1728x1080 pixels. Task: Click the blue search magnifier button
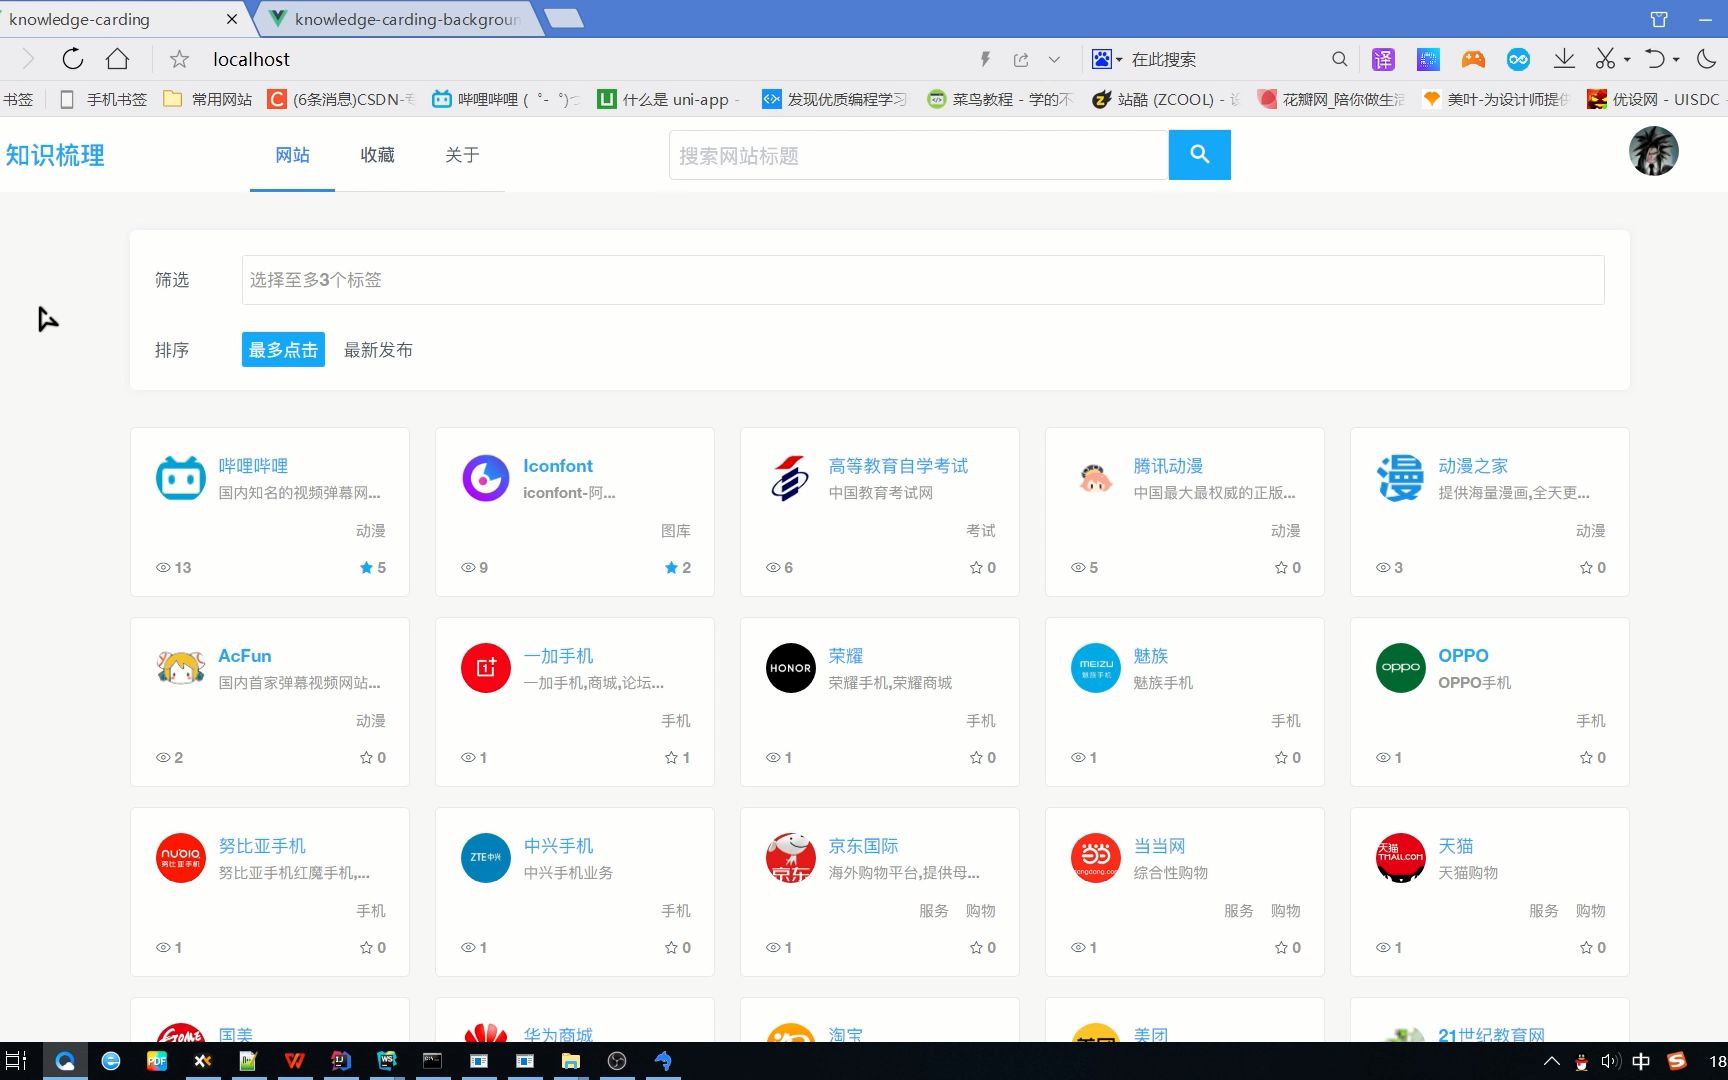[1199, 155]
